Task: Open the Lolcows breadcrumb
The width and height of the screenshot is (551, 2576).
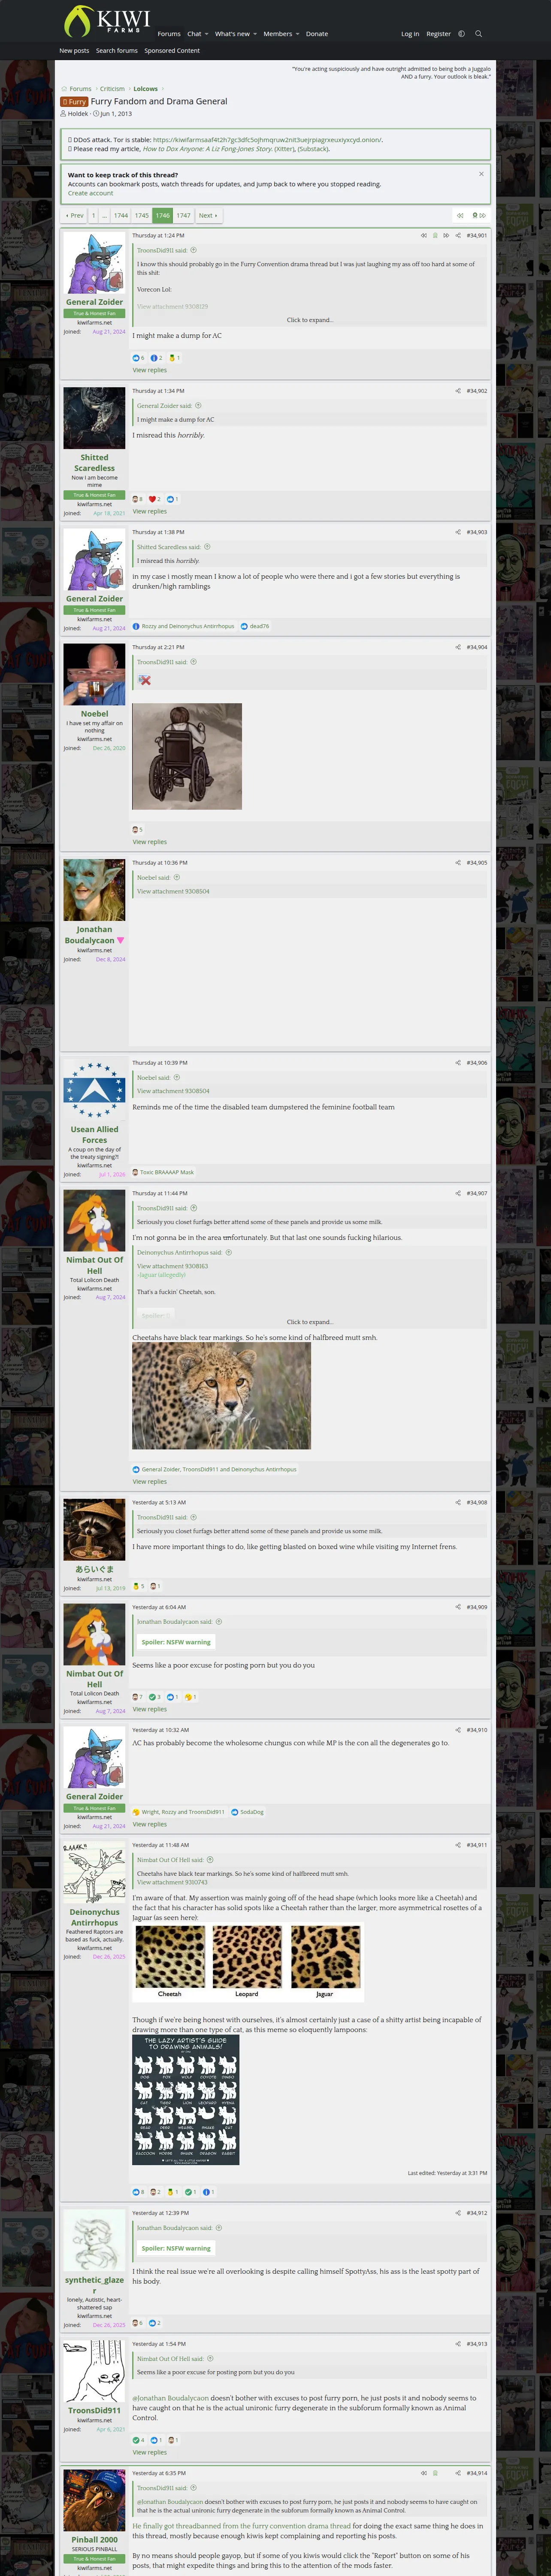Action: pyautogui.click(x=146, y=89)
